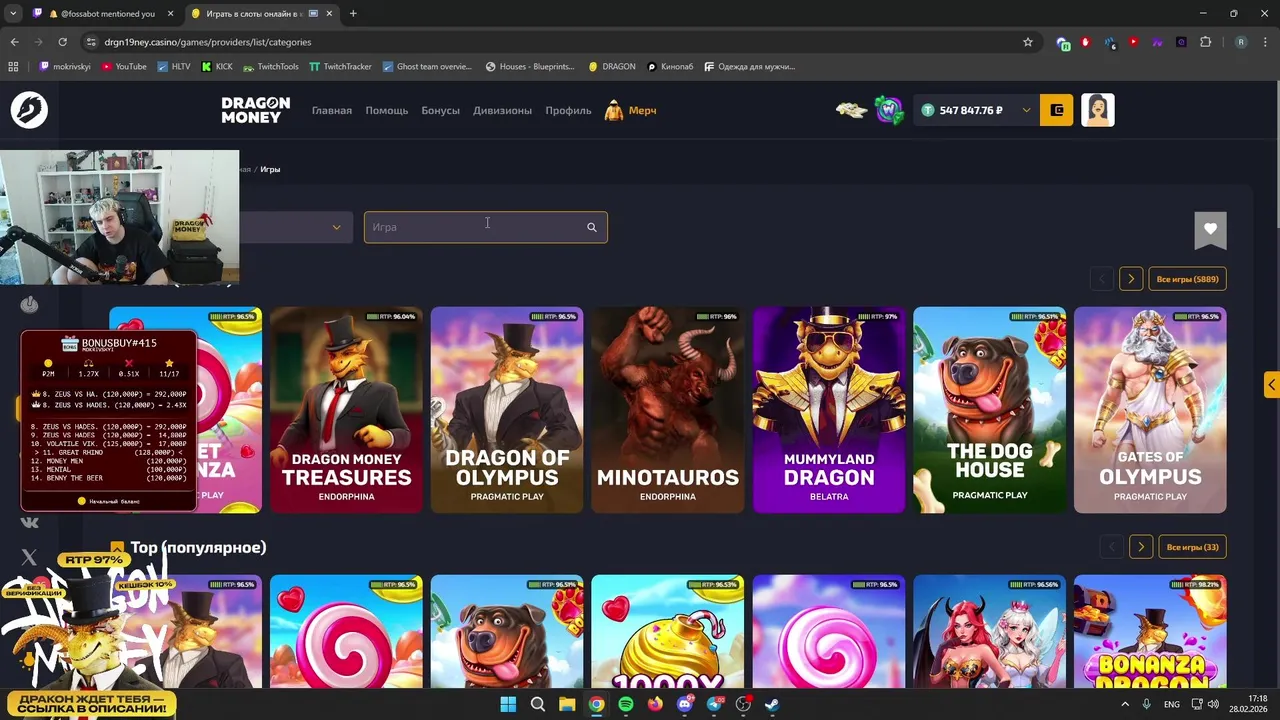Open the TwitchTracker bookmark
This screenshot has width=1280, height=720.
pos(340,67)
